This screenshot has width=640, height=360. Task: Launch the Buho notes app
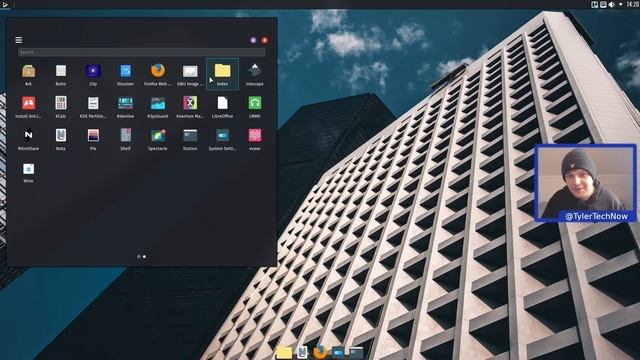(x=60, y=75)
